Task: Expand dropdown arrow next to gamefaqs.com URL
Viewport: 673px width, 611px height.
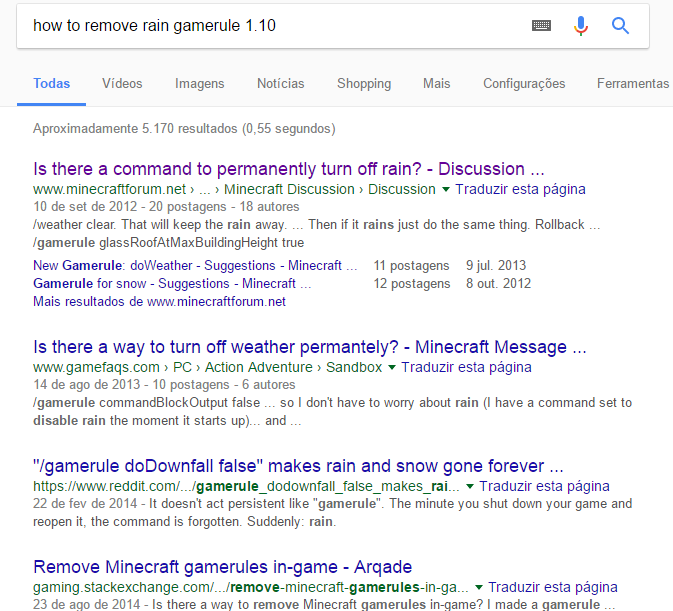Action: pyautogui.click(x=391, y=367)
